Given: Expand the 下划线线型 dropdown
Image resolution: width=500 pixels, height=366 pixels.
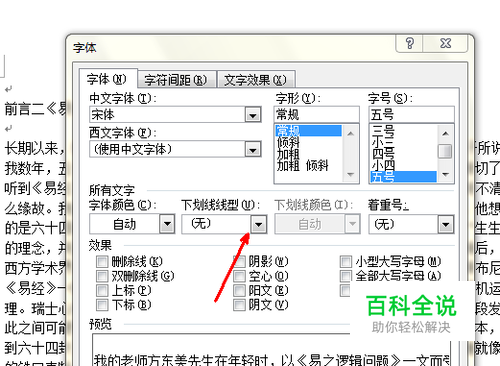Looking at the screenshot, I should (259, 224).
